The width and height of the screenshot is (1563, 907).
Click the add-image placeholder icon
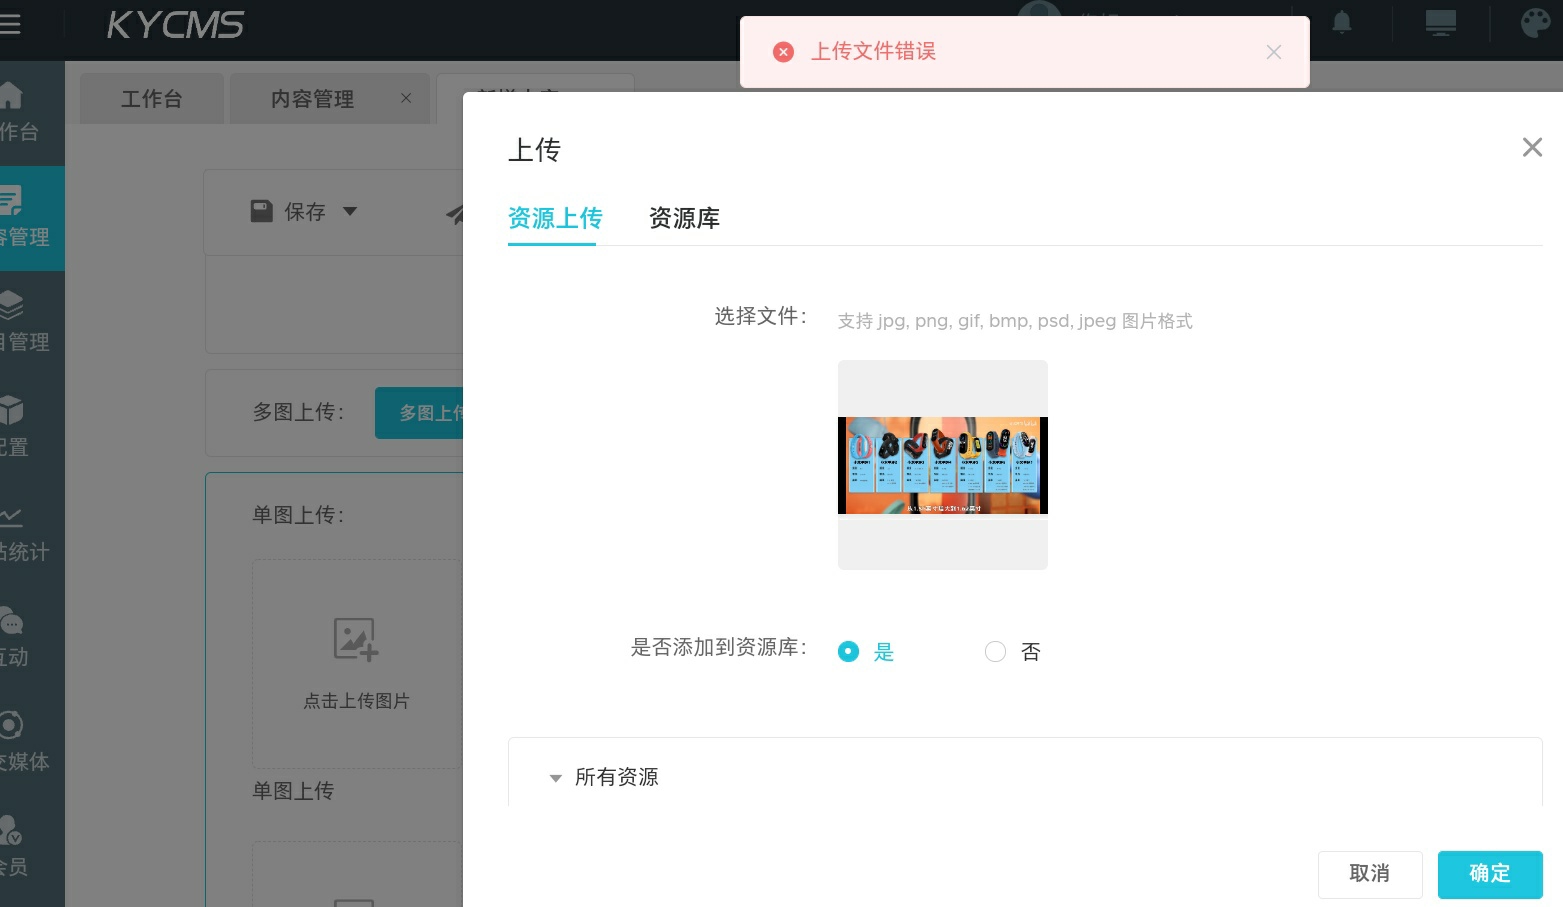pyautogui.click(x=356, y=639)
